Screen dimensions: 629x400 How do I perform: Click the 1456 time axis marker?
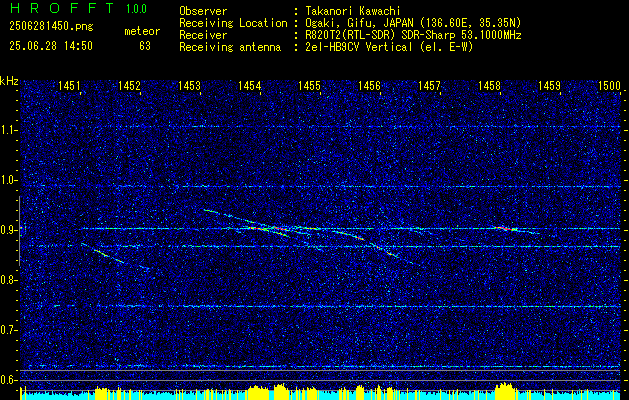click(369, 86)
